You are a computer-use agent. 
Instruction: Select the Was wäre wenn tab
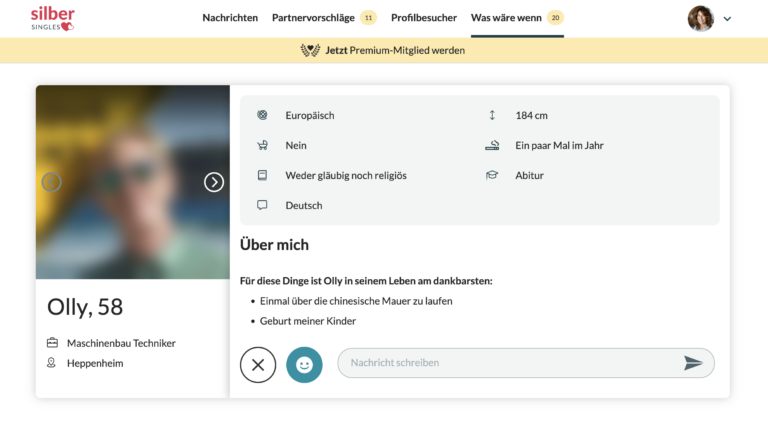pyautogui.click(x=507, y=18)
